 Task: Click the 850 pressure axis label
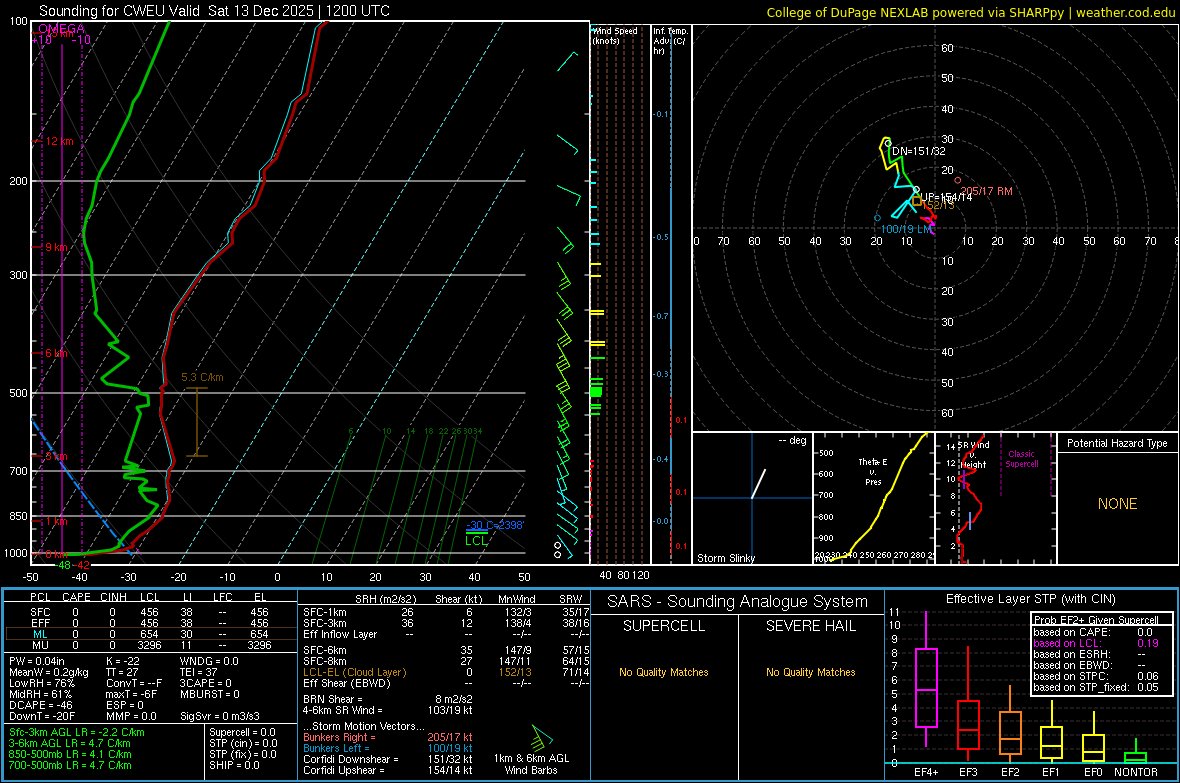[18, 516]
